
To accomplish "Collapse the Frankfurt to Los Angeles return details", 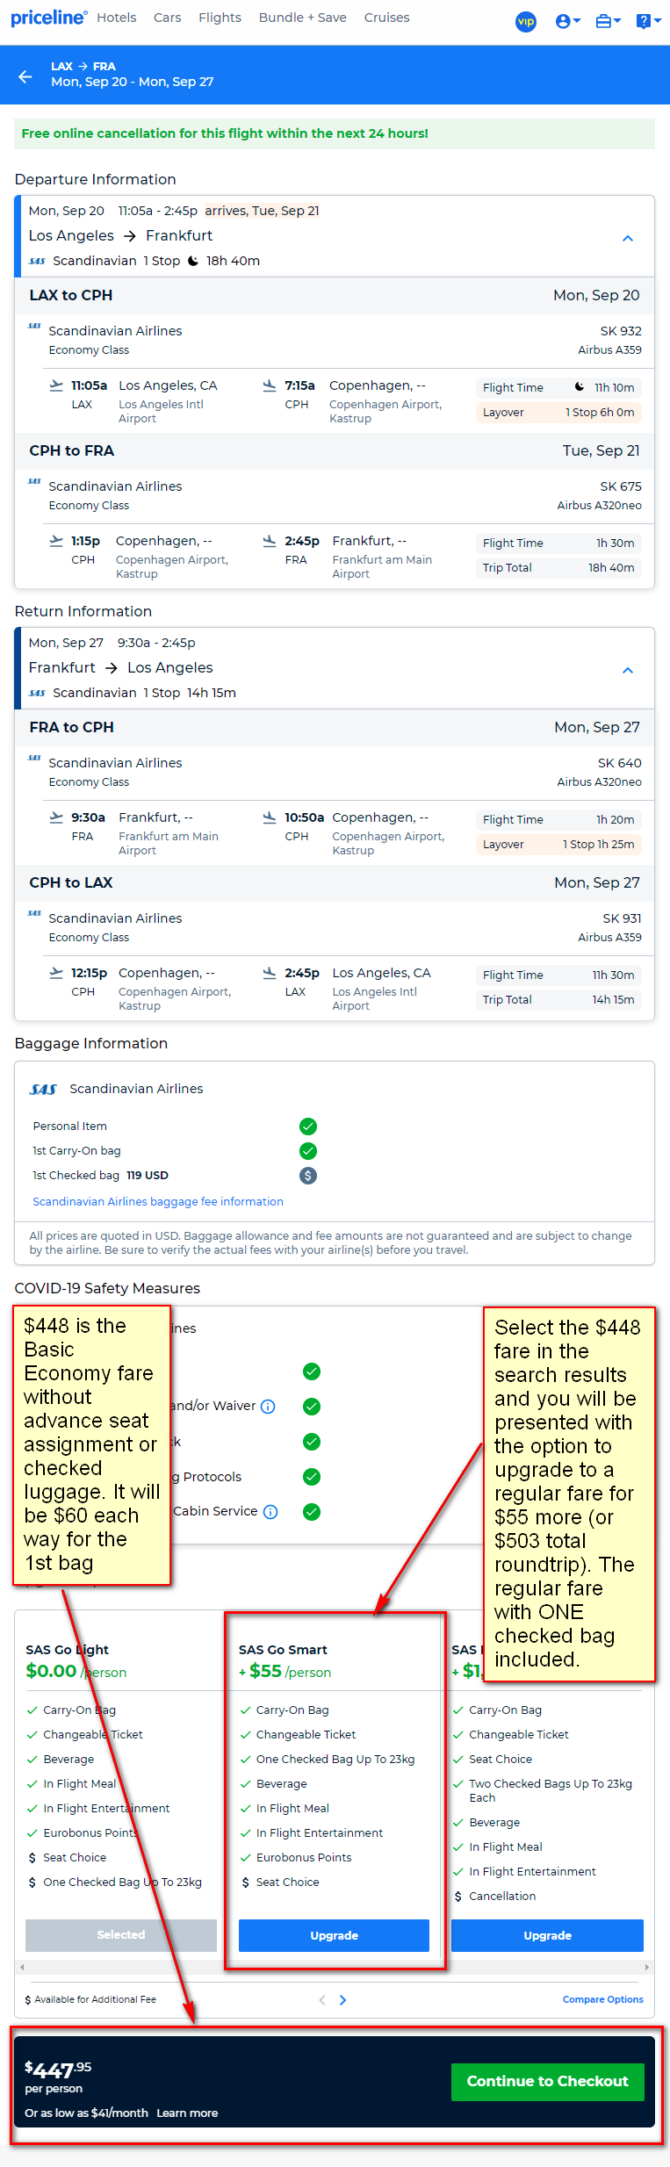I will [628, 670].
